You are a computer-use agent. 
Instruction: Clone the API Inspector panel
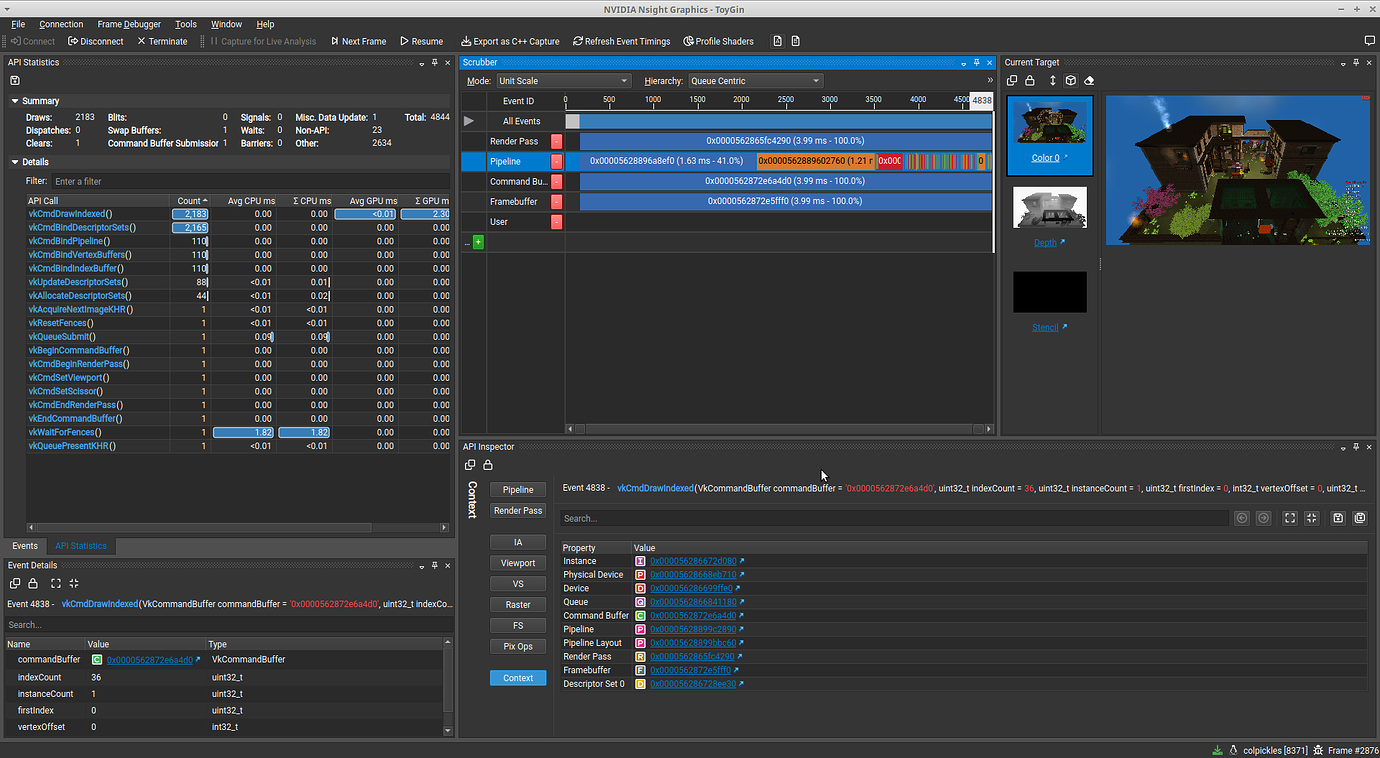[x=470, y=465]
